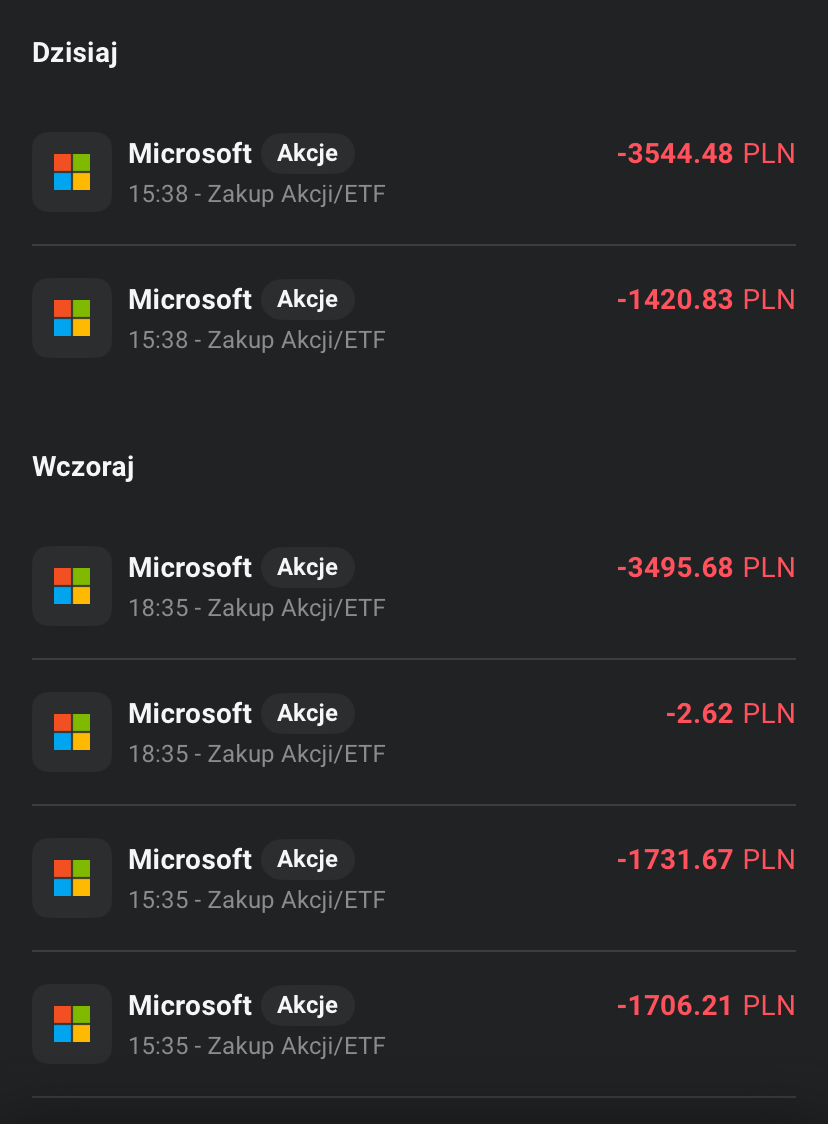Viewport: 828px width, 1124px height.
Task: Open the -1420.83 PLN amount
Action: [705, 300]
